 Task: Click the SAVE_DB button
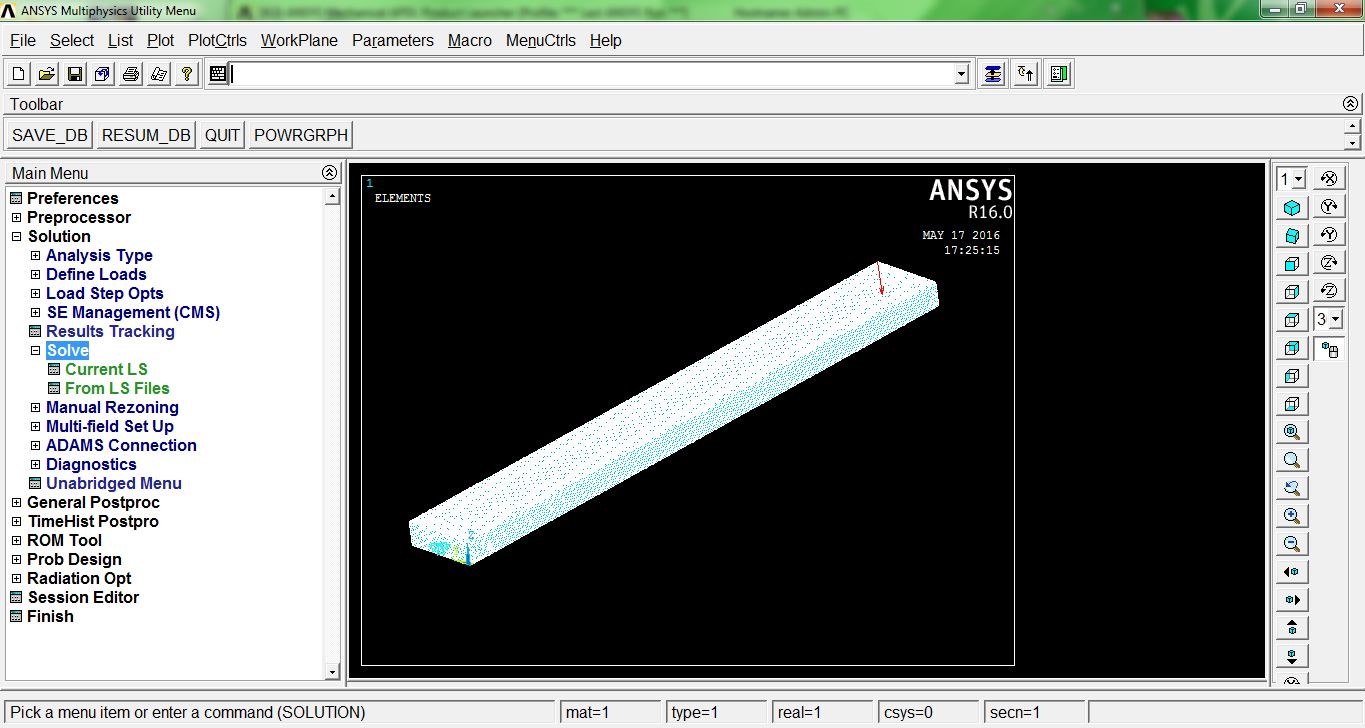50,135
